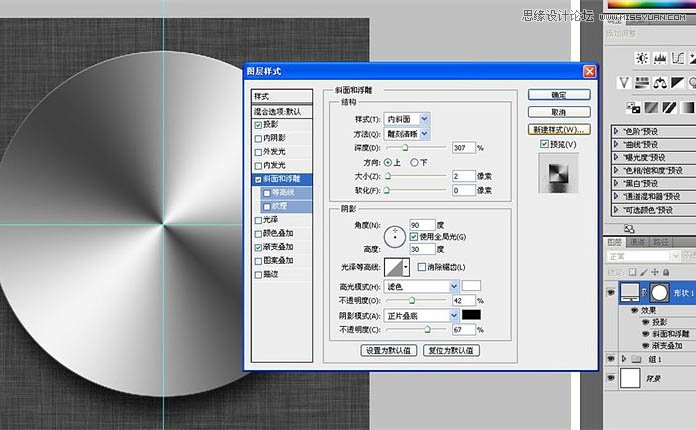Add a Curves adjustment from the Adjustments panel

click(678, 58)
